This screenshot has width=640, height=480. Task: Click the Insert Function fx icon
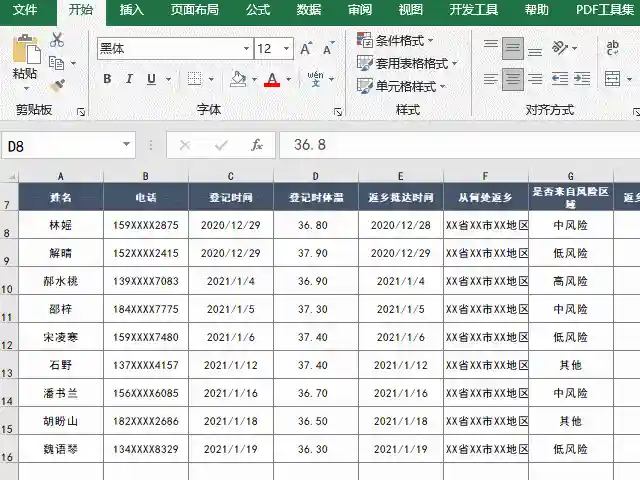[257, 145]
